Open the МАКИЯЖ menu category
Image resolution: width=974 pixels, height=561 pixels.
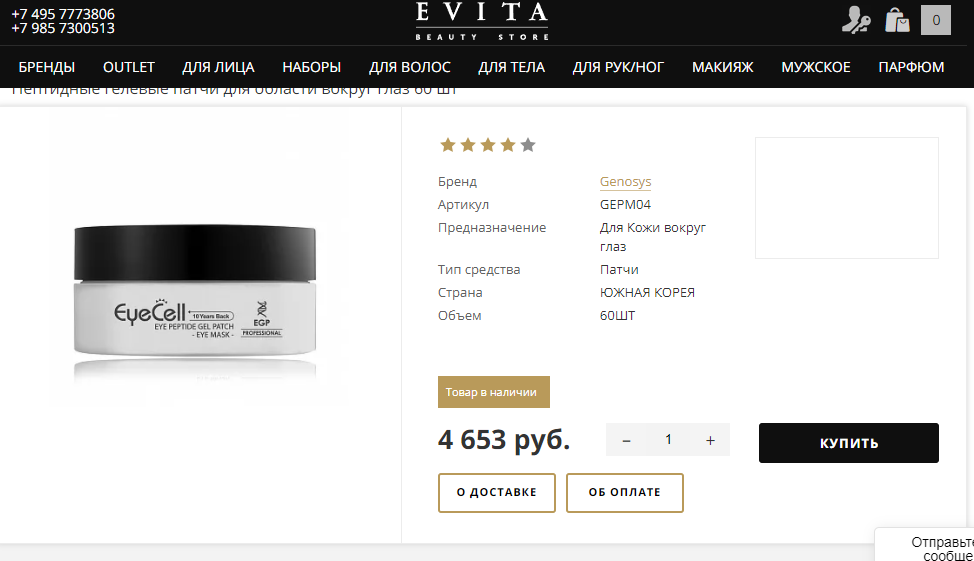(x=722, y=67)
